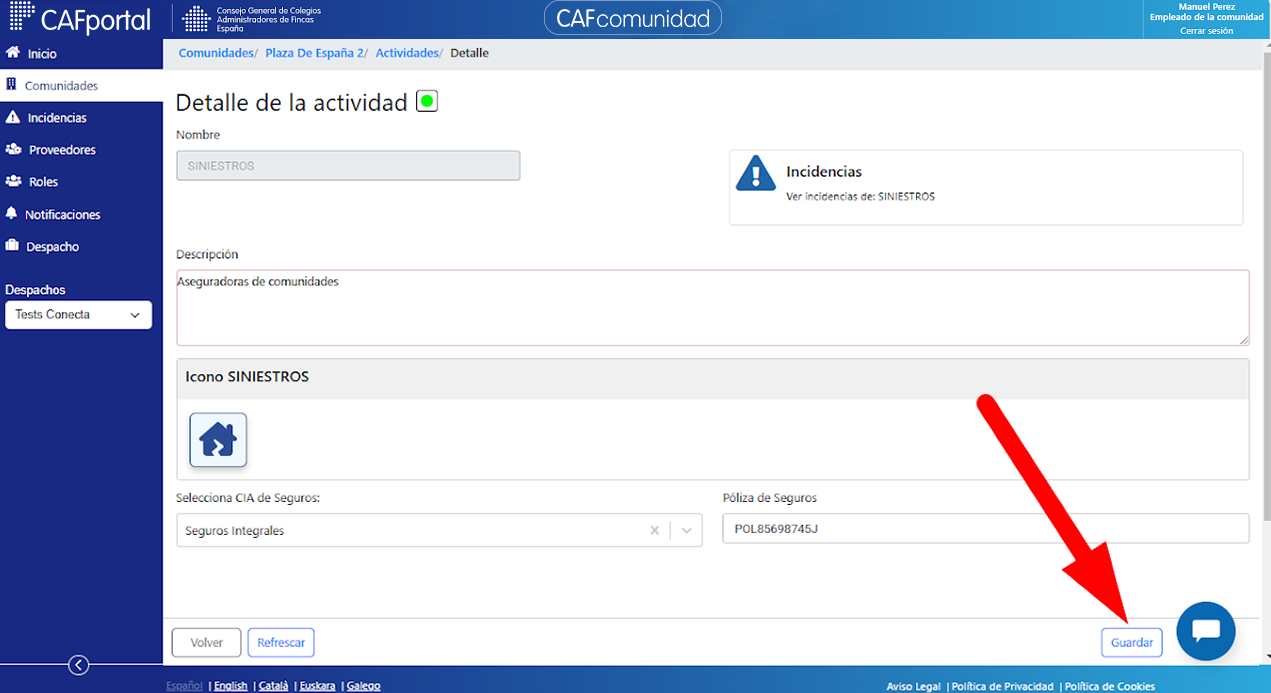Click the Refrescar button
The height and width of the screenshot is (693, 1271).
281,642
